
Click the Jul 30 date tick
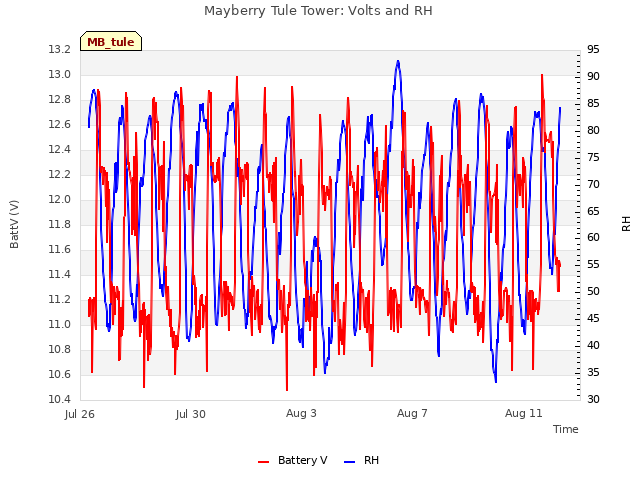click(191, 414)
